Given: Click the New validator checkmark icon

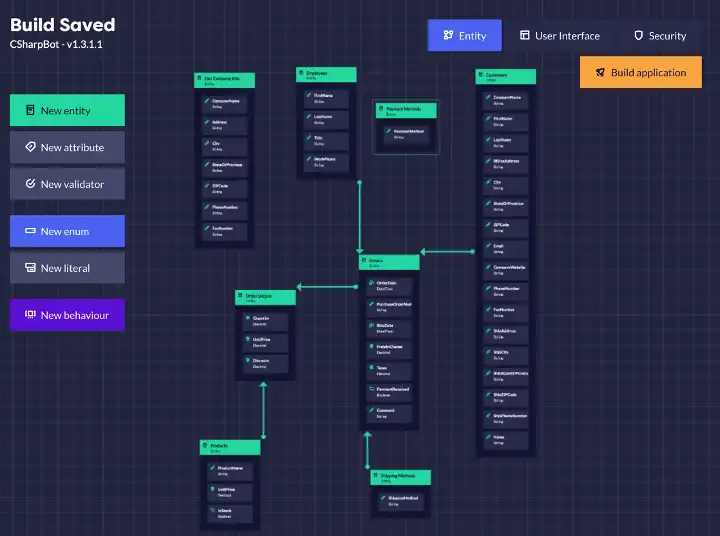Looking at the screenshot, I should click(30, 184).
